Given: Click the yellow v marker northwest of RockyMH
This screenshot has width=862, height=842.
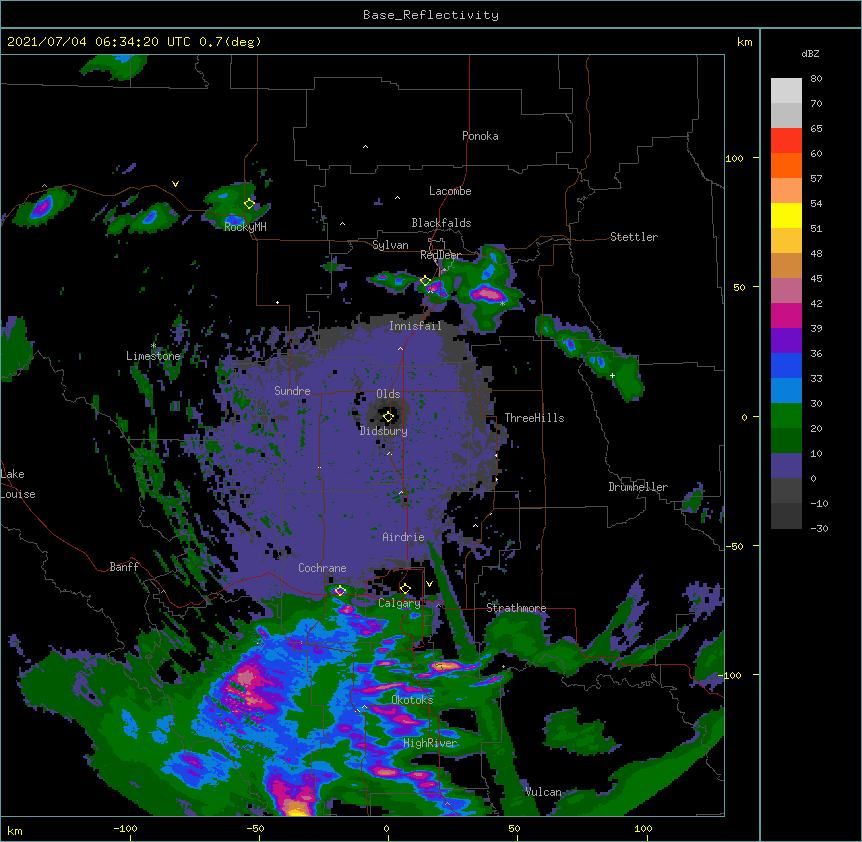Looking at the screenshot, I should (175, 184).
